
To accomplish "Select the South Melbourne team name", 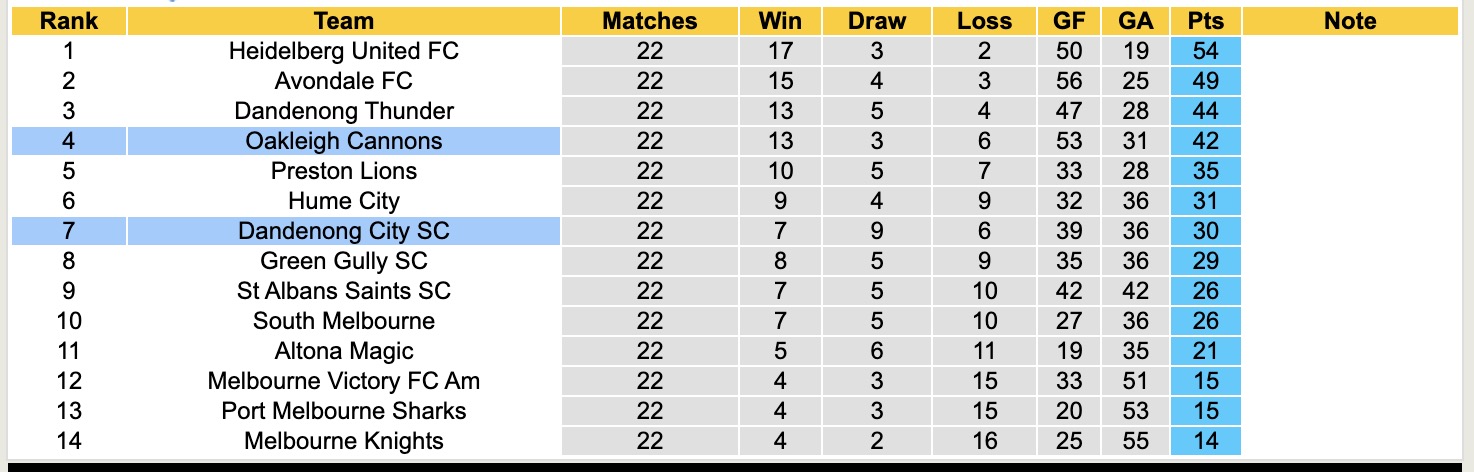I will coord(343,321).
